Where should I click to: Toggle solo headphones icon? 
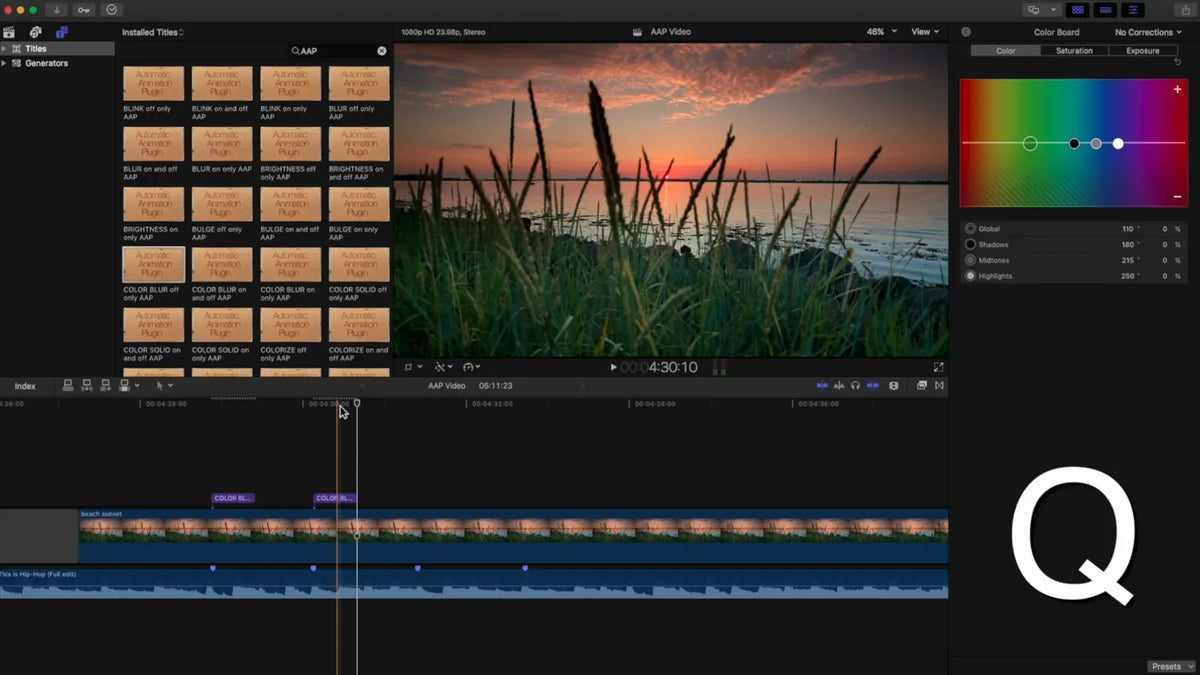click(855, 385)
